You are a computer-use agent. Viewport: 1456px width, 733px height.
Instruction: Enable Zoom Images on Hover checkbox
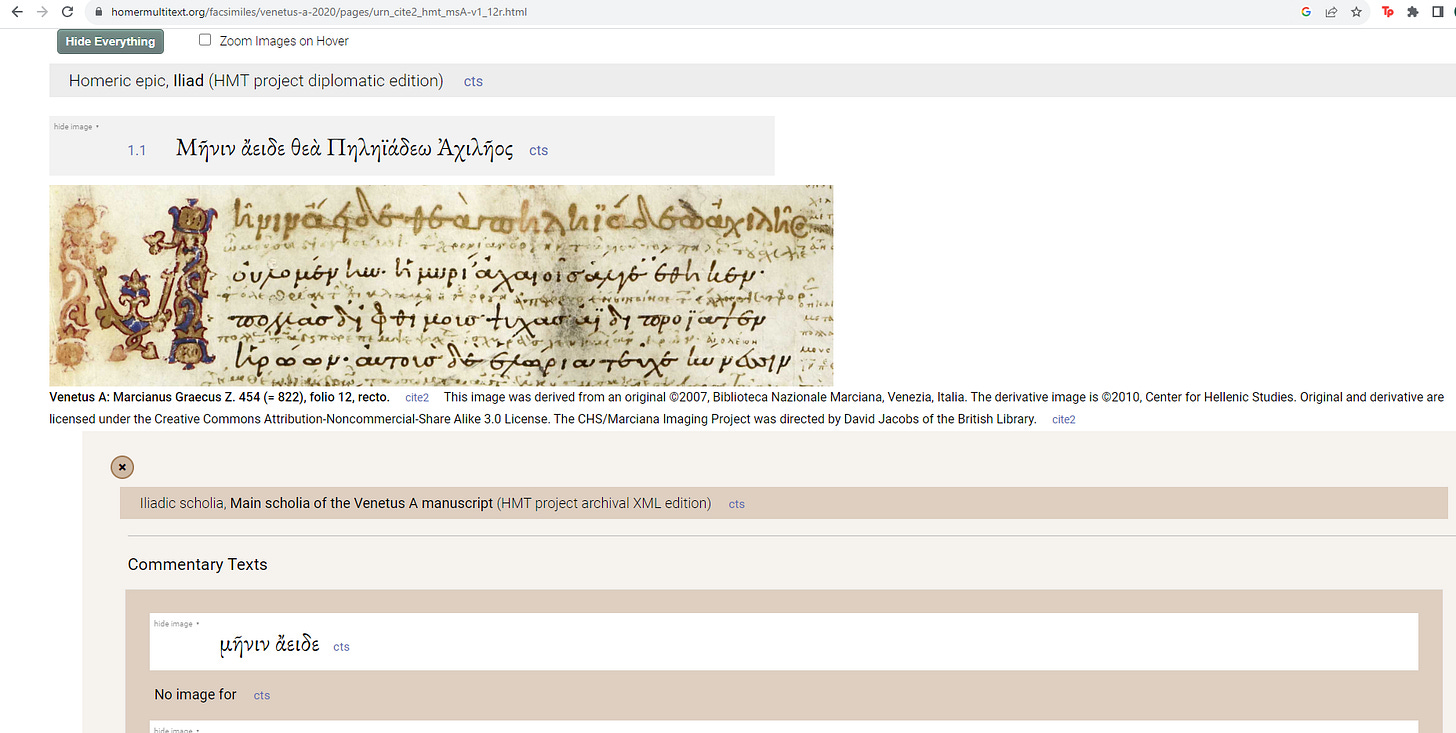click(x=205, y=40)
